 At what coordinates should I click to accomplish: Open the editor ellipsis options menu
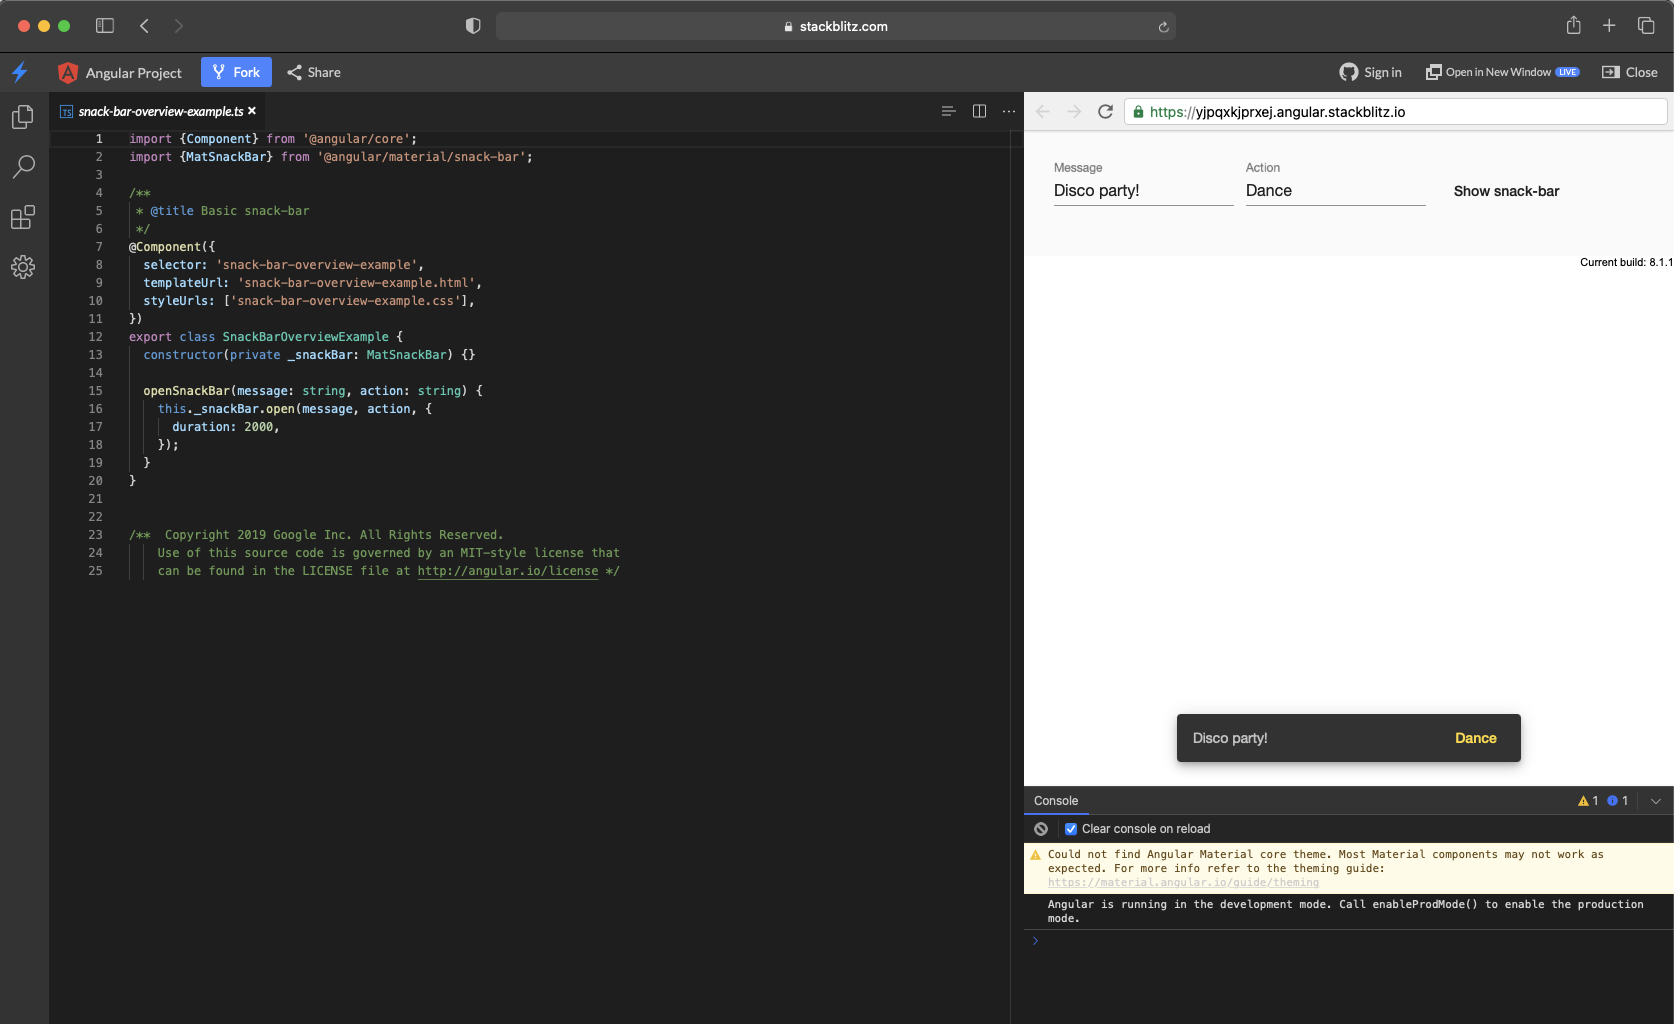1008,111
